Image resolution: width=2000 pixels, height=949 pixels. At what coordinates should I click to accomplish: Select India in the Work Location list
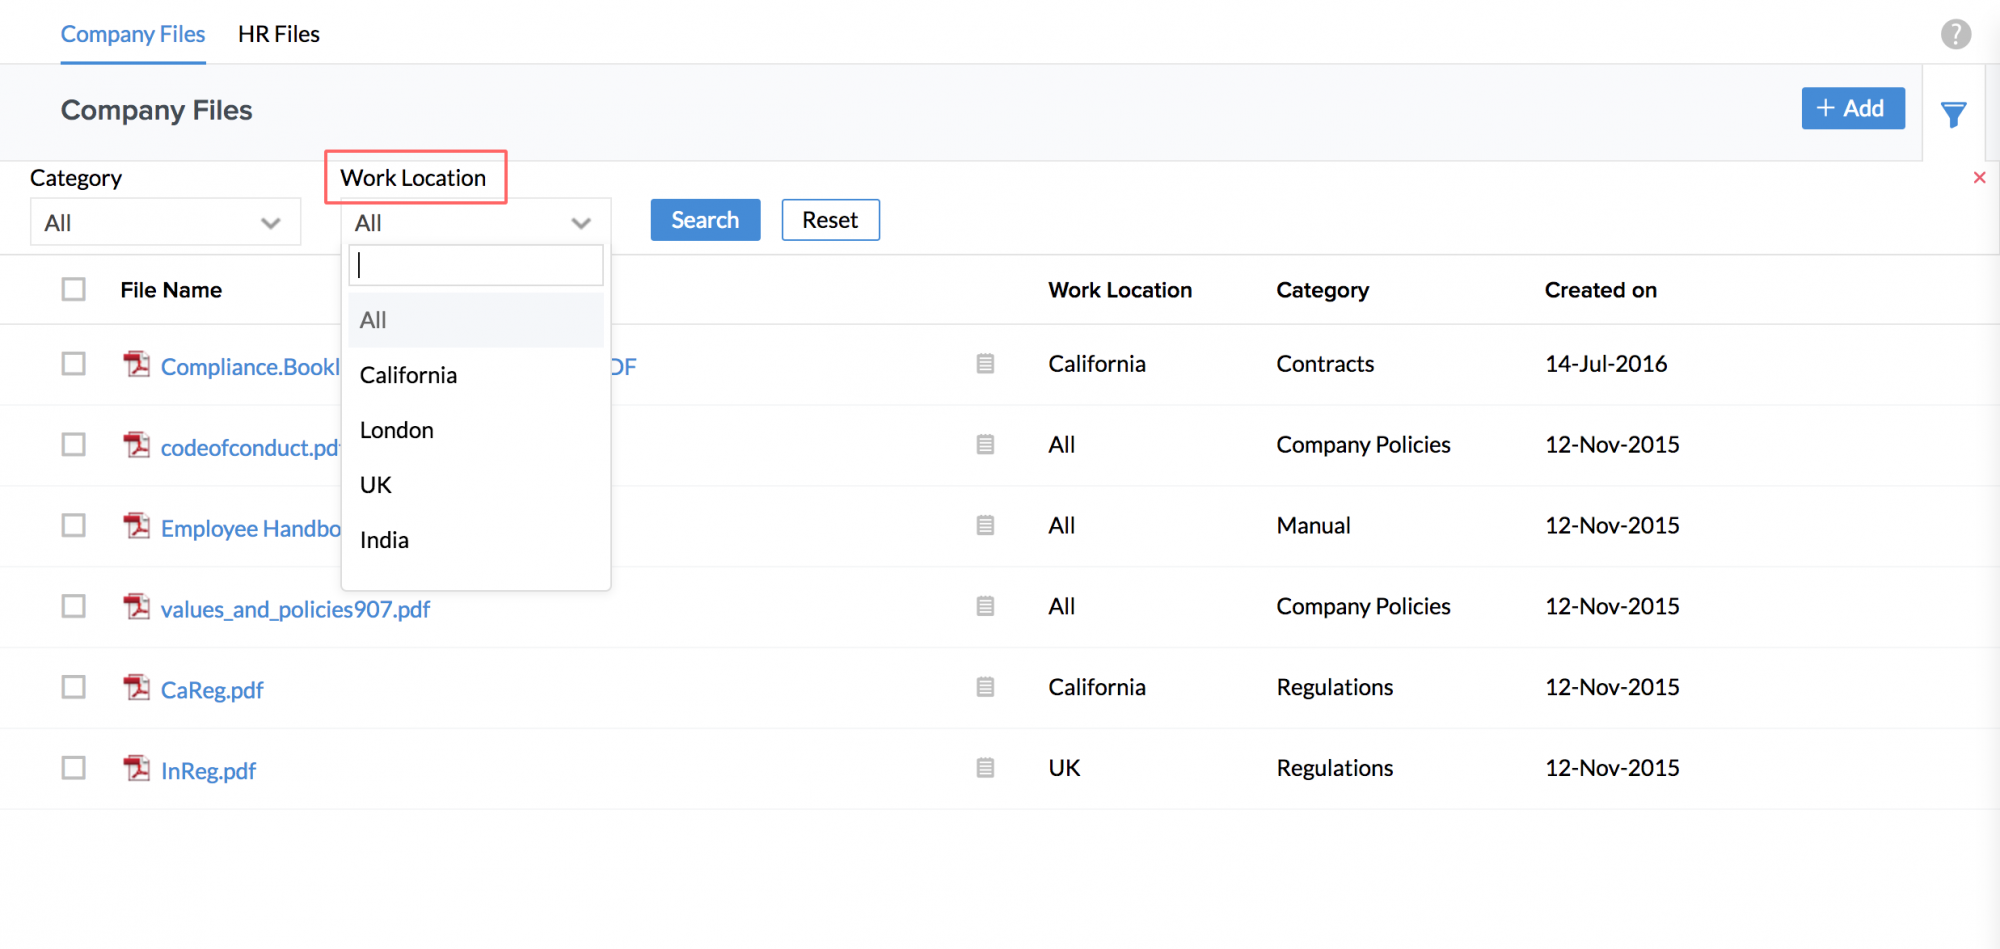384,541
